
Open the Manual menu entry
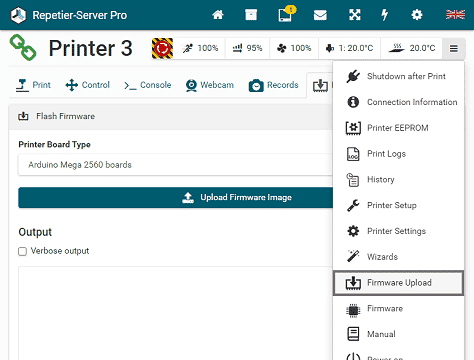coord(399,334)
